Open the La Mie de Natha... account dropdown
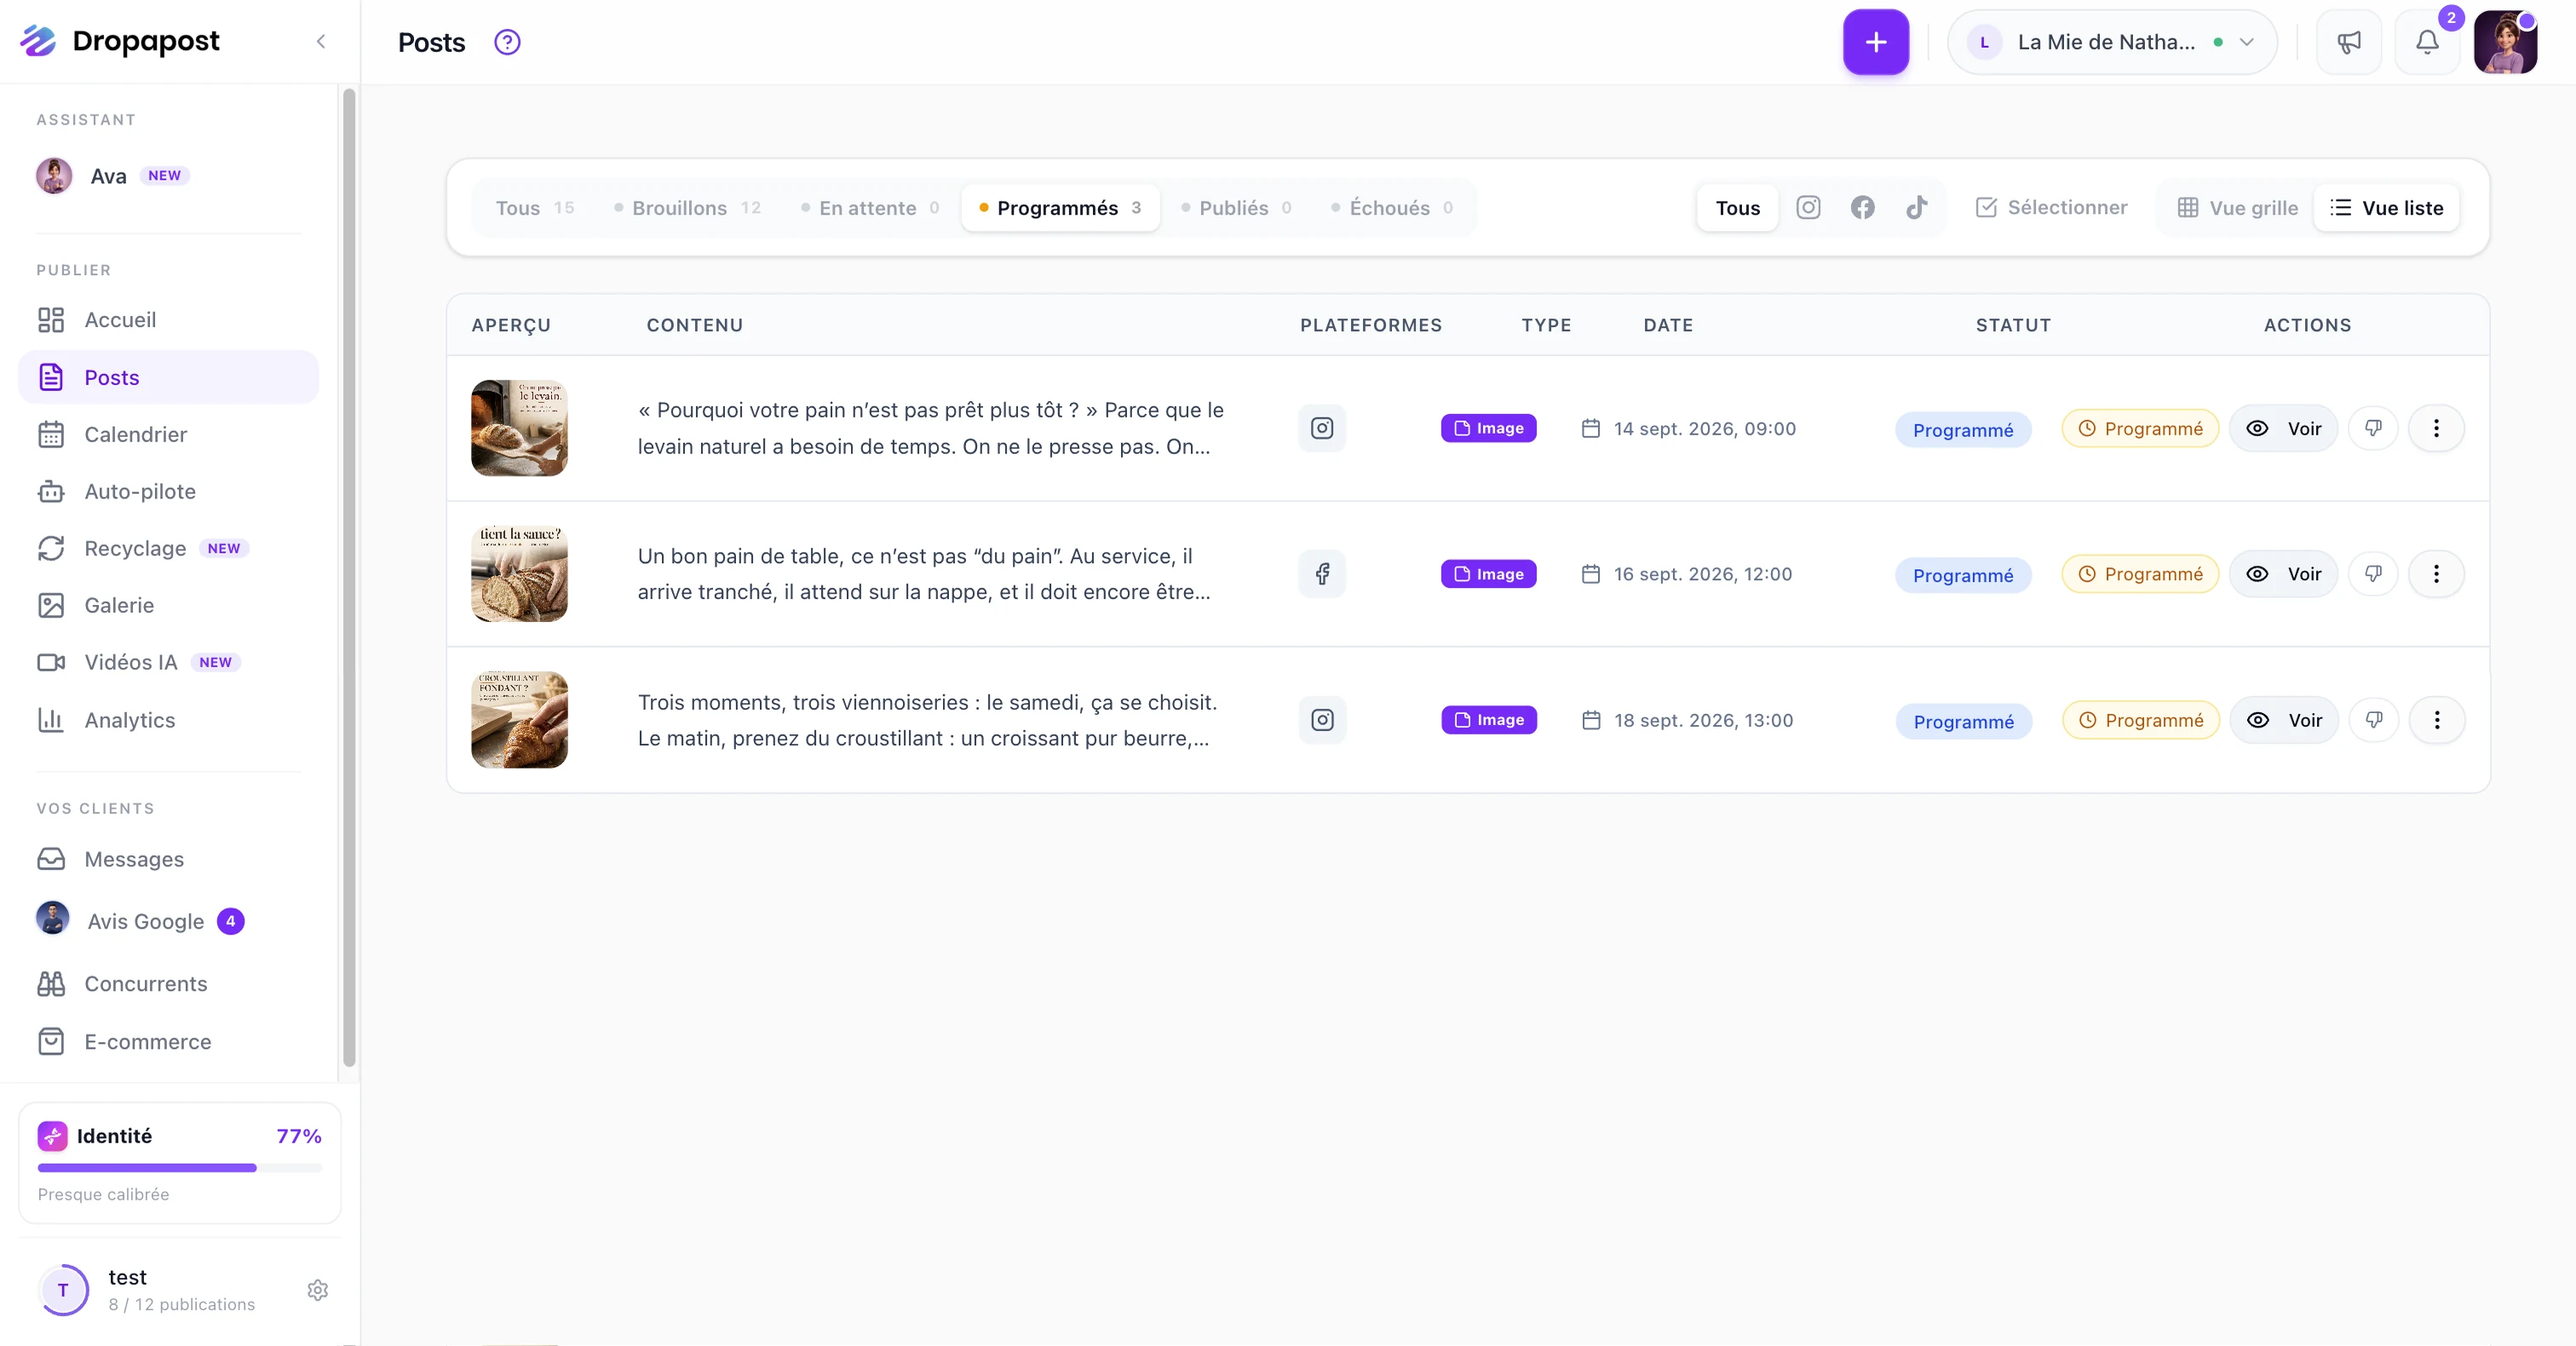The height and width of the screenshot is (1346, 2576). pyautogui.click(x=2111, y=42)
